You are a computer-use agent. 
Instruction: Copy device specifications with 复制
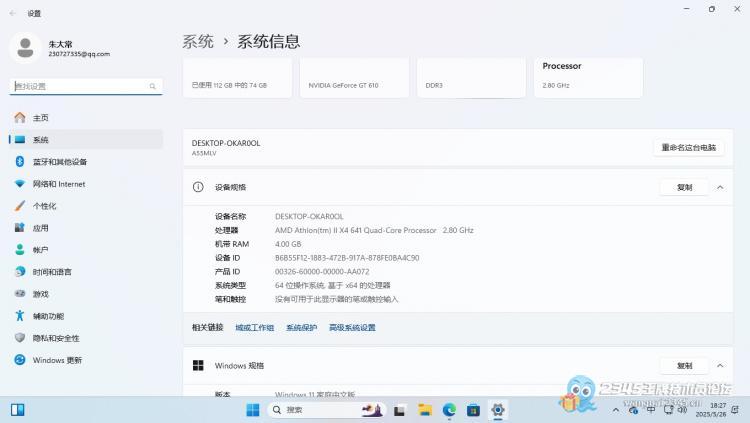point(684,187)
